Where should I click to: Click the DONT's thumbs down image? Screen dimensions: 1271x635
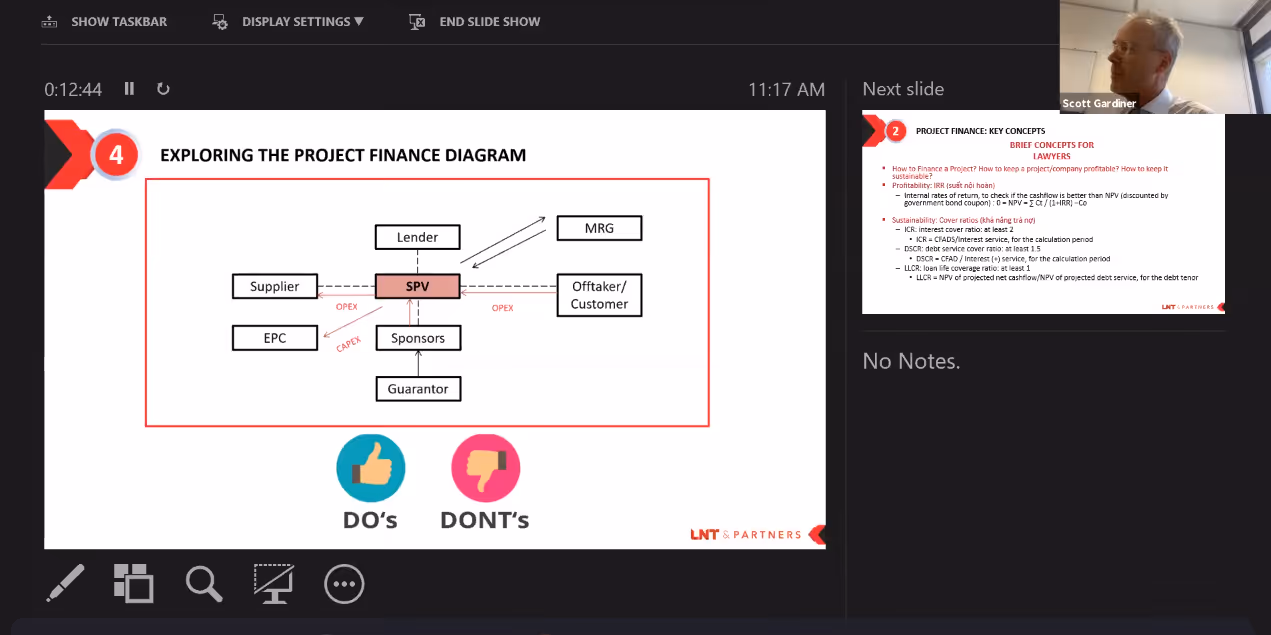tap(486, 467)
